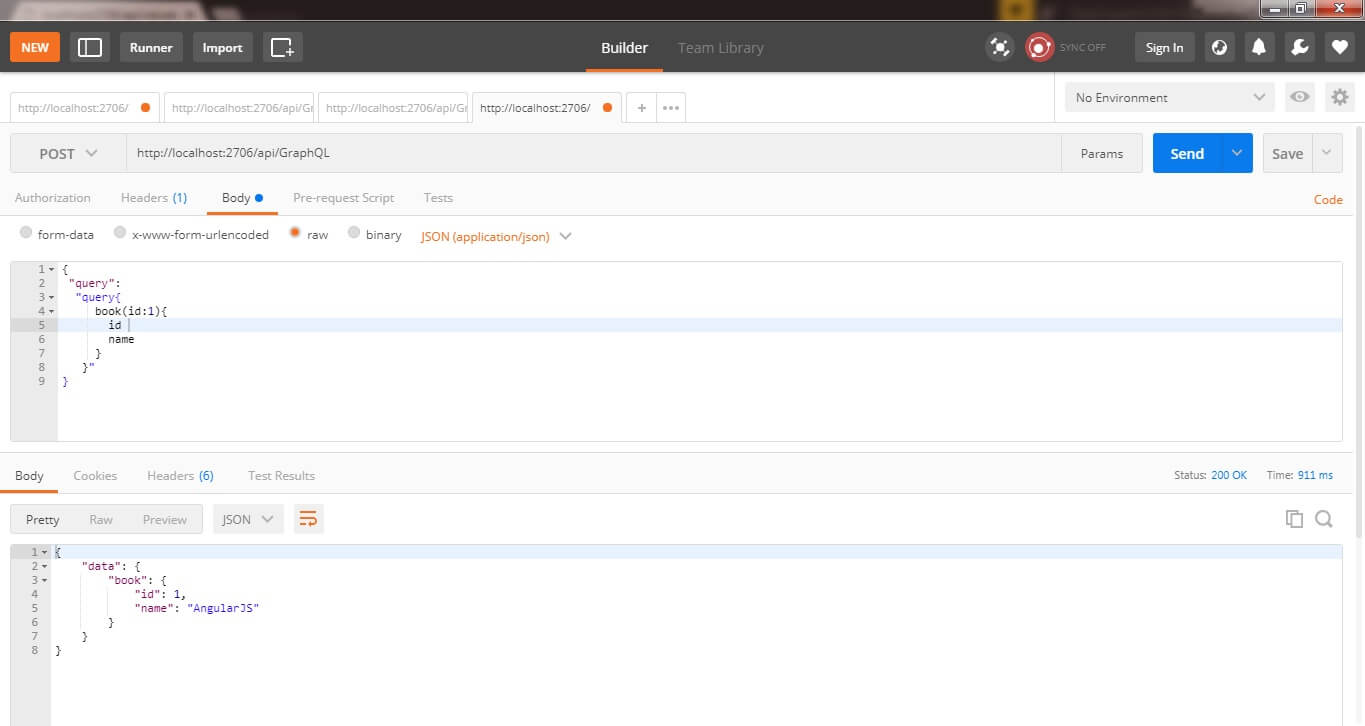
Task: Click the request URL input field
Action: (590, 153)
